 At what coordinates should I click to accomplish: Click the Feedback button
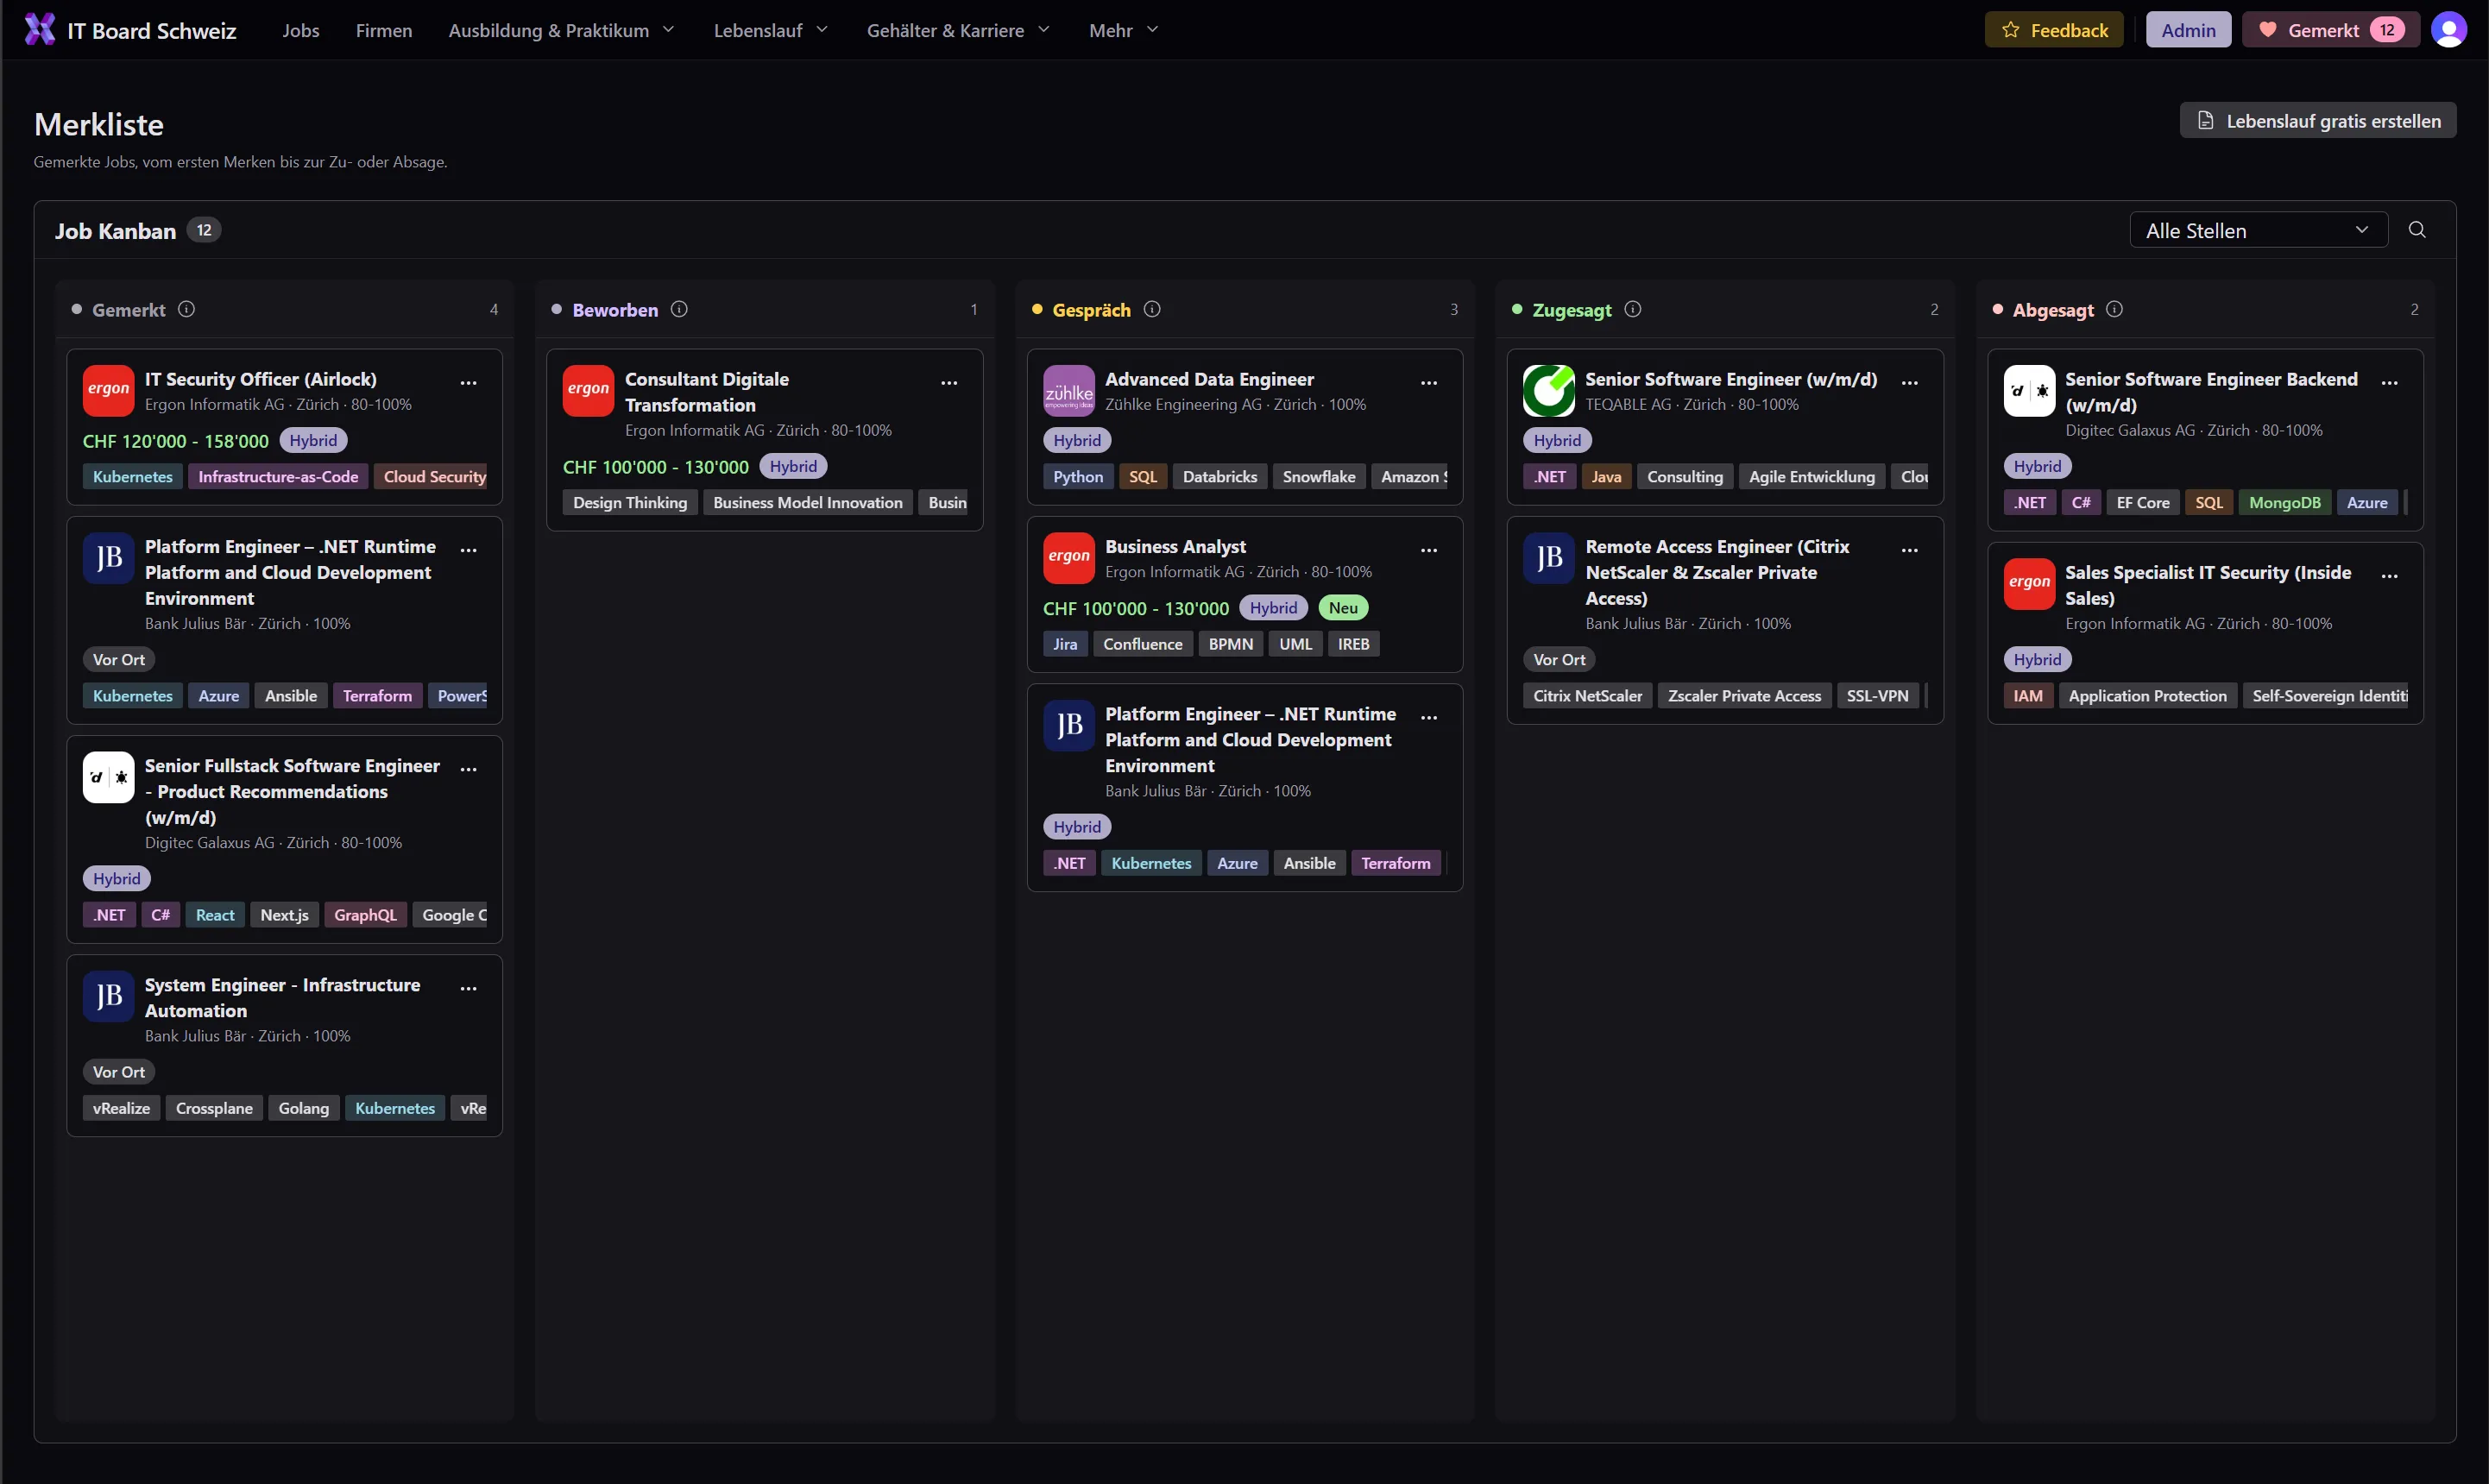coord(2054,30)
